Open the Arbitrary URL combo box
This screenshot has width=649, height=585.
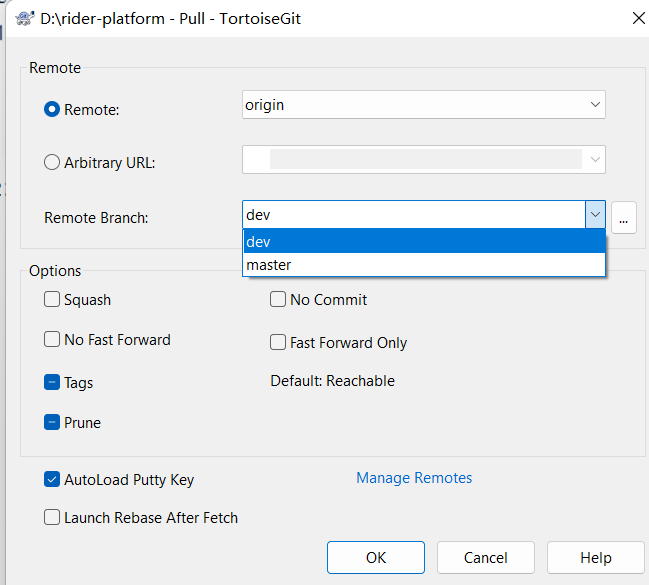(x=424, y=159)
